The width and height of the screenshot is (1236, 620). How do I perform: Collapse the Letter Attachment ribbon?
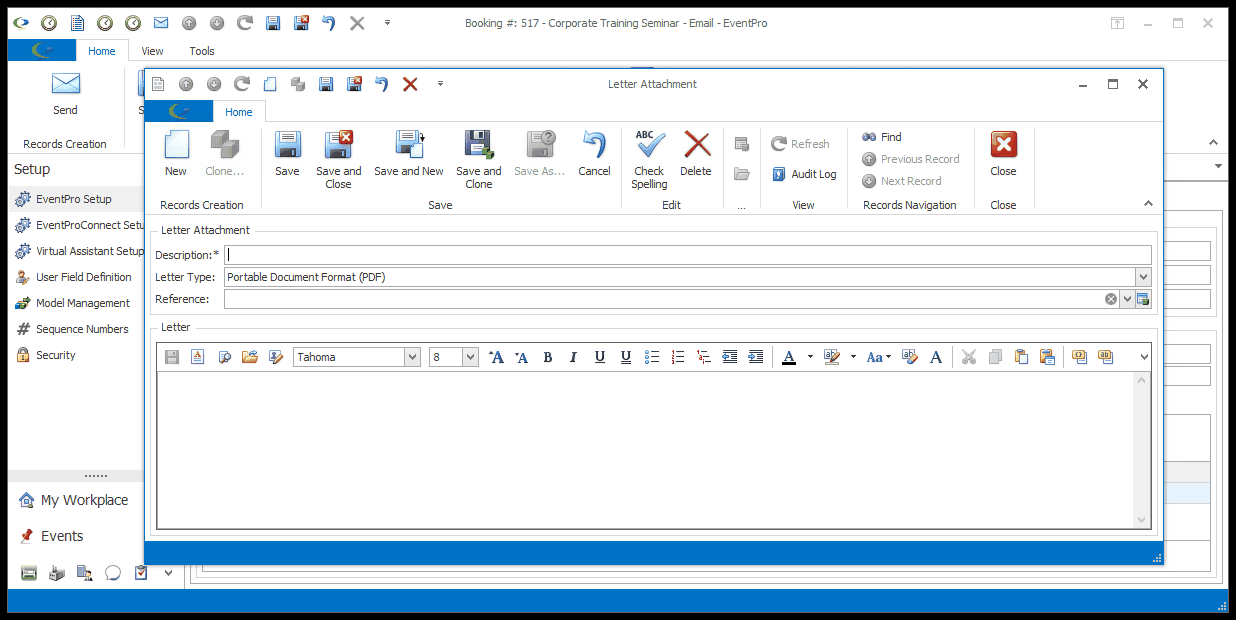coord(1148,204)
